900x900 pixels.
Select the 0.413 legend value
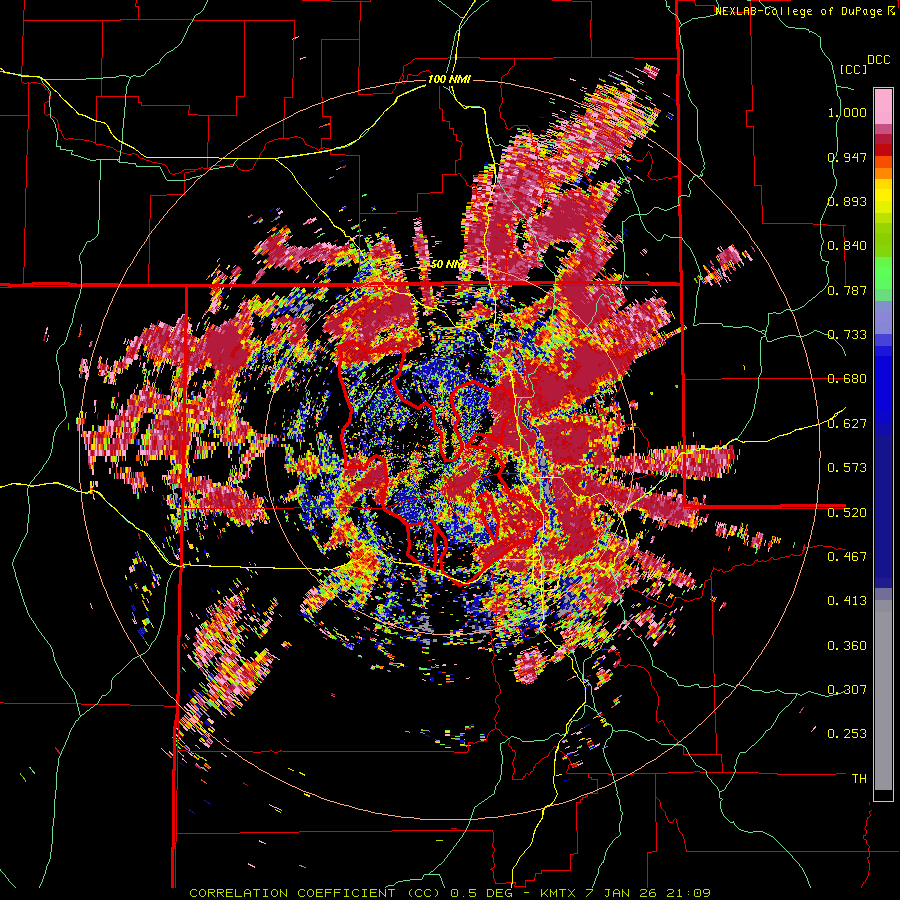point(847,601)
